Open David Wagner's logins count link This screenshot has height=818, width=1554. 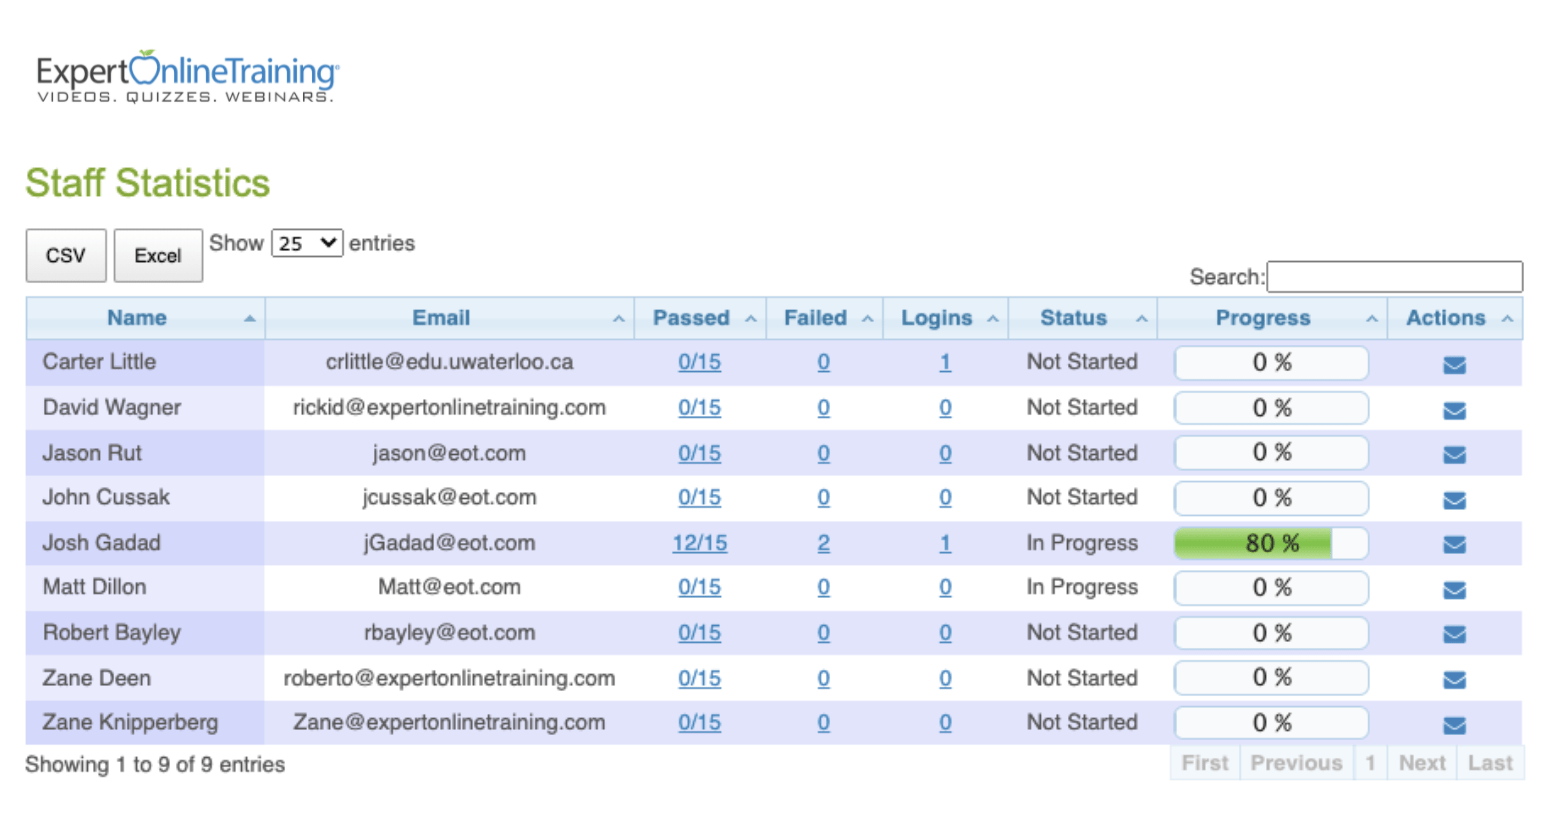pos(945,408)
